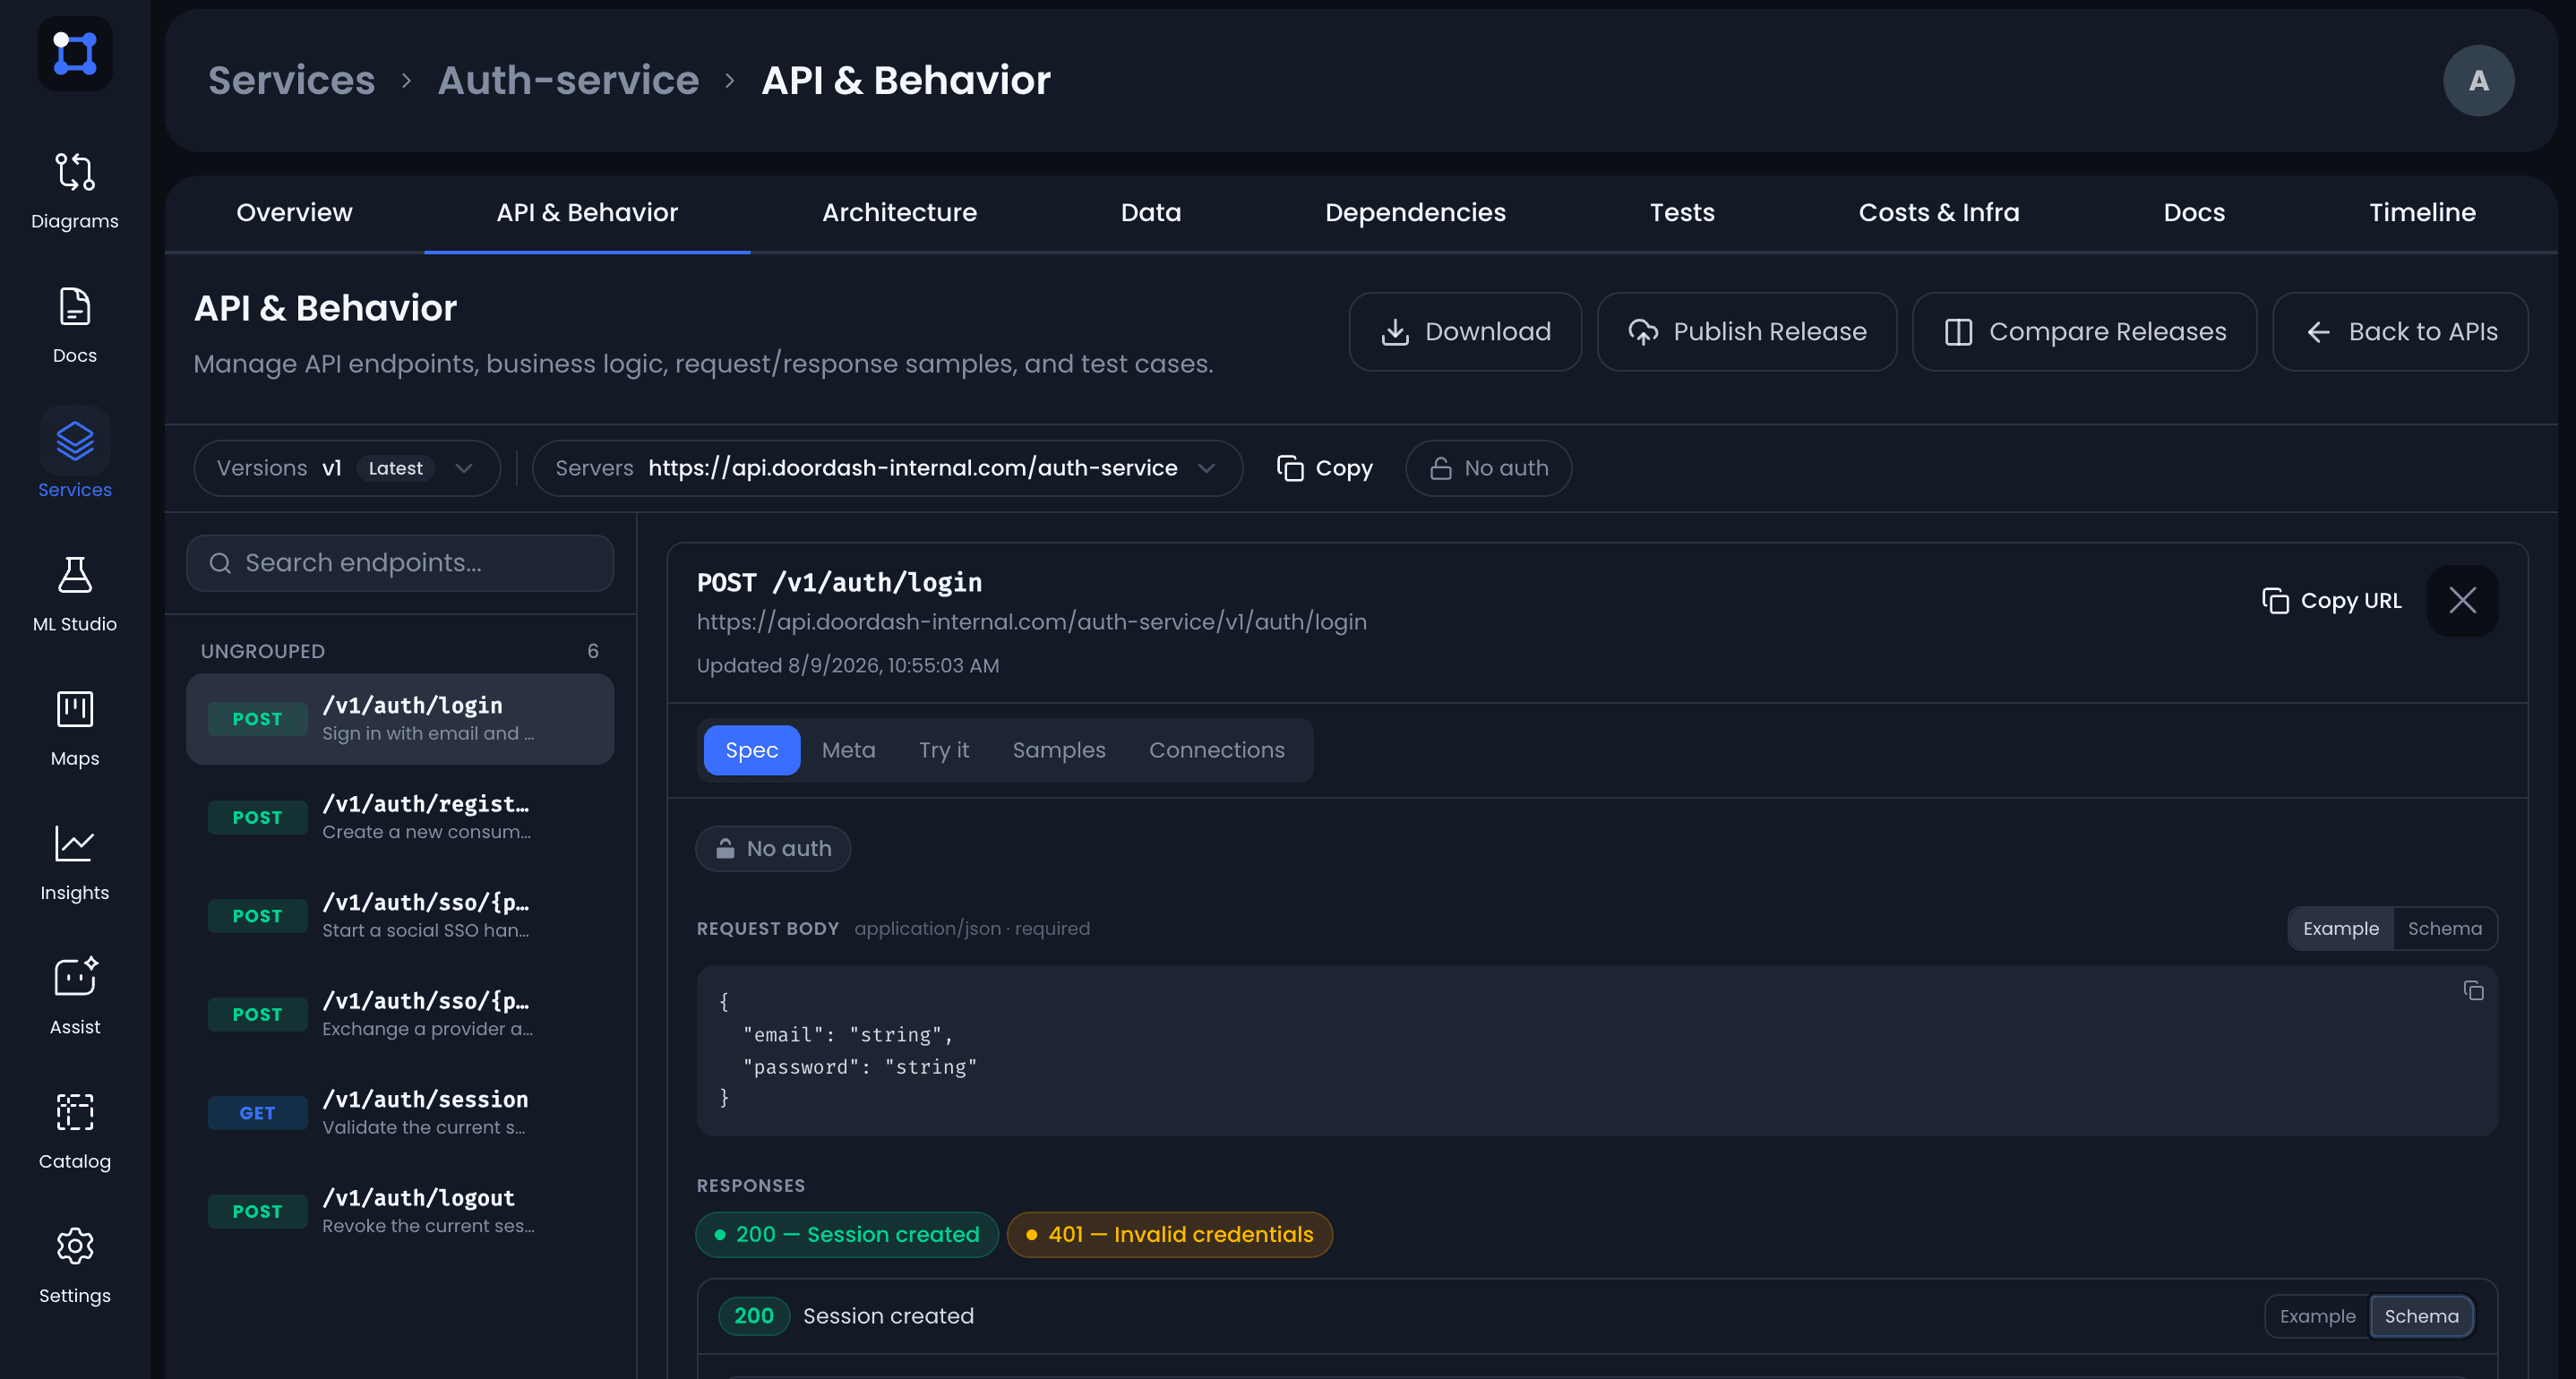2576x1379 pixels.
Task: Switch 200 response to Example view
Action: click(2317, 1317)
